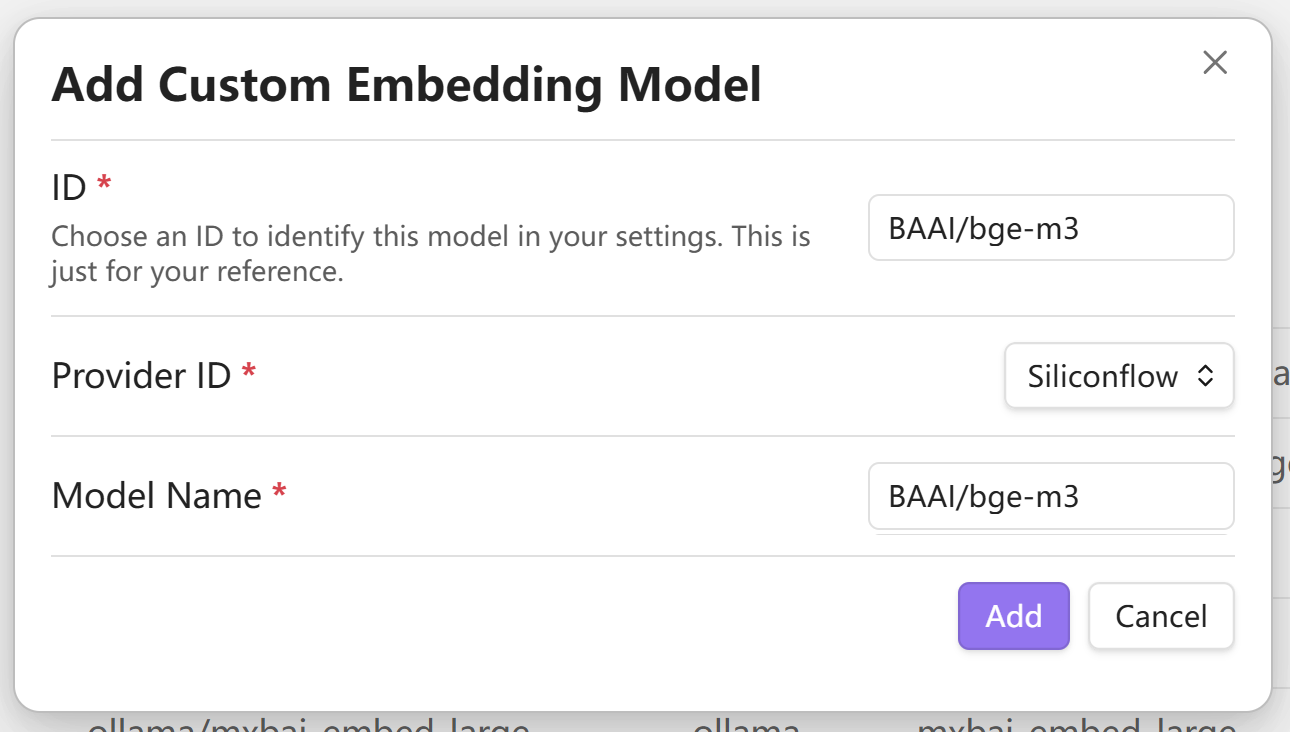Image resolution: width=1290 pixels, height=732 pixels.
Task: Cancel adding the embedding model
Action: [1160, 616]
